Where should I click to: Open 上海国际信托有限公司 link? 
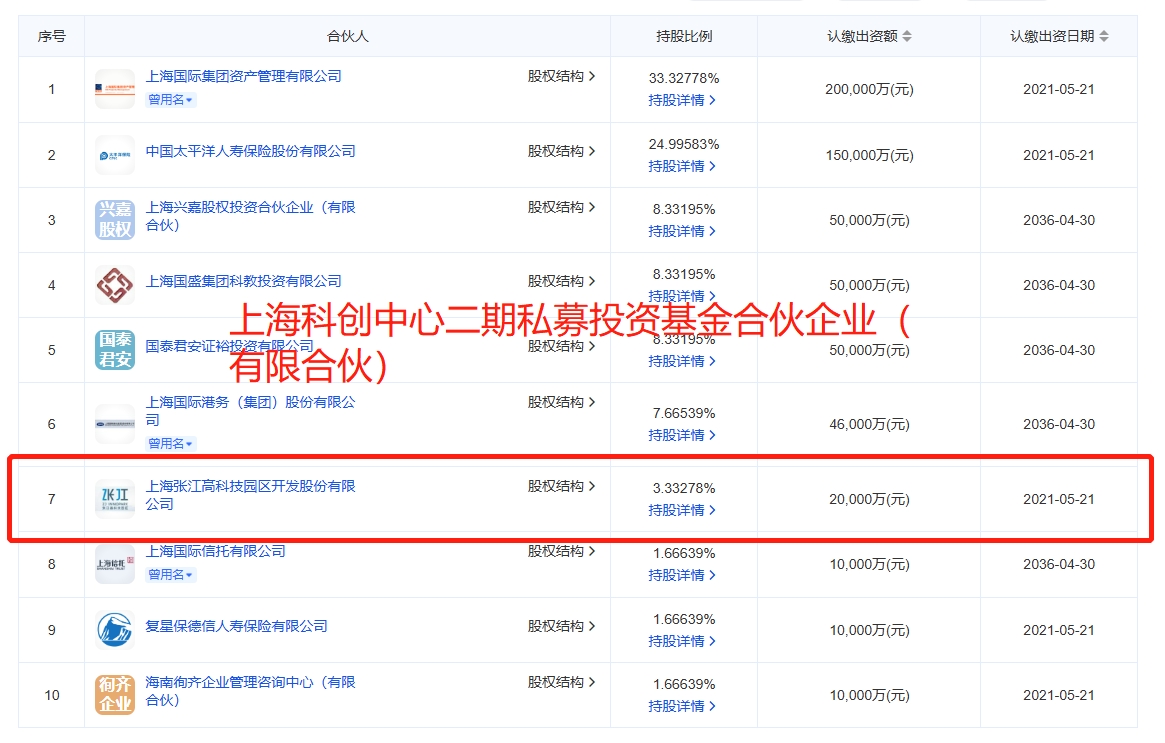(x=215, y=551)
